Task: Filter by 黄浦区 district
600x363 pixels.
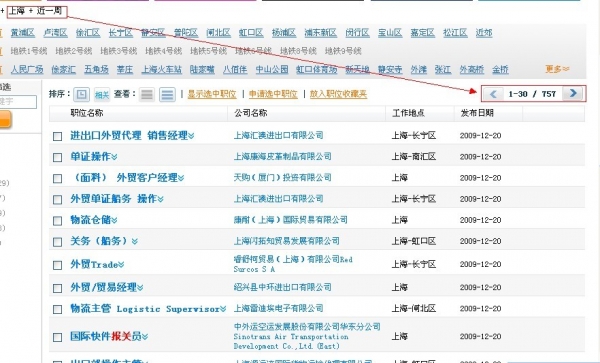Action: coord(23,33)
